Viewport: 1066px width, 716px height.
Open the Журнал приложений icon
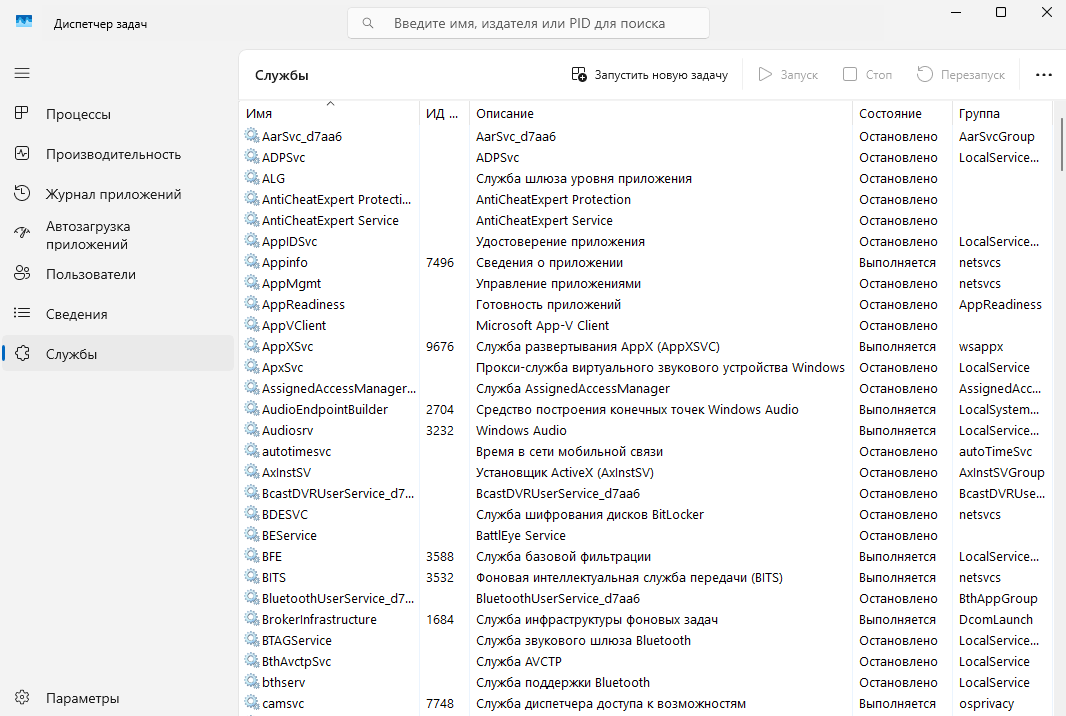click(x=22, y=193)
